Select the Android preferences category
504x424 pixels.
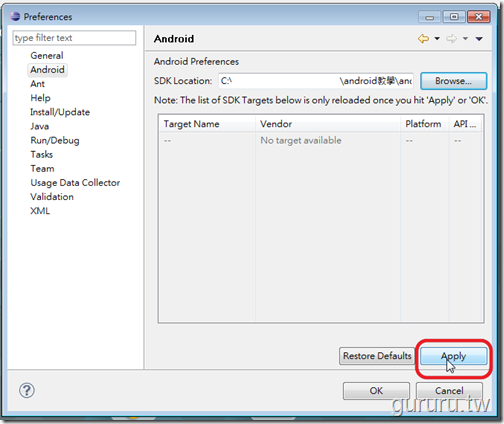[47, 70]
